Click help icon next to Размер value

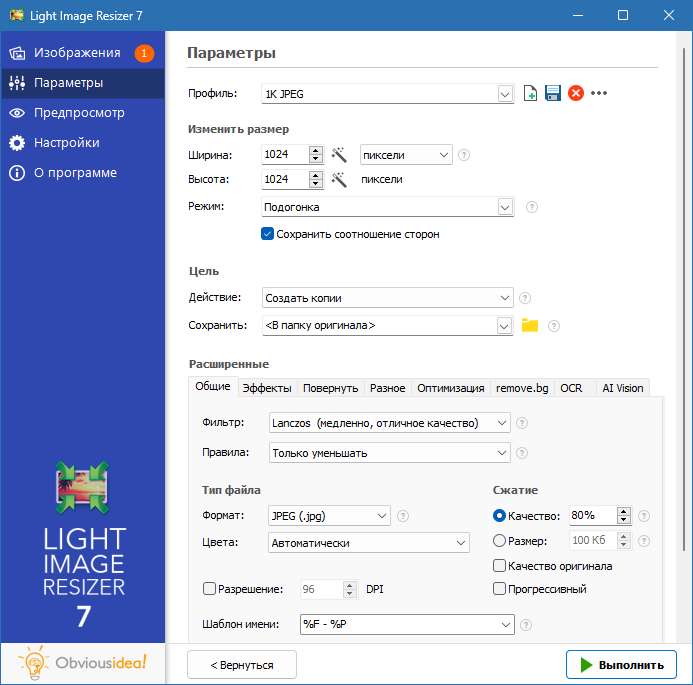[x=644, y=540]
